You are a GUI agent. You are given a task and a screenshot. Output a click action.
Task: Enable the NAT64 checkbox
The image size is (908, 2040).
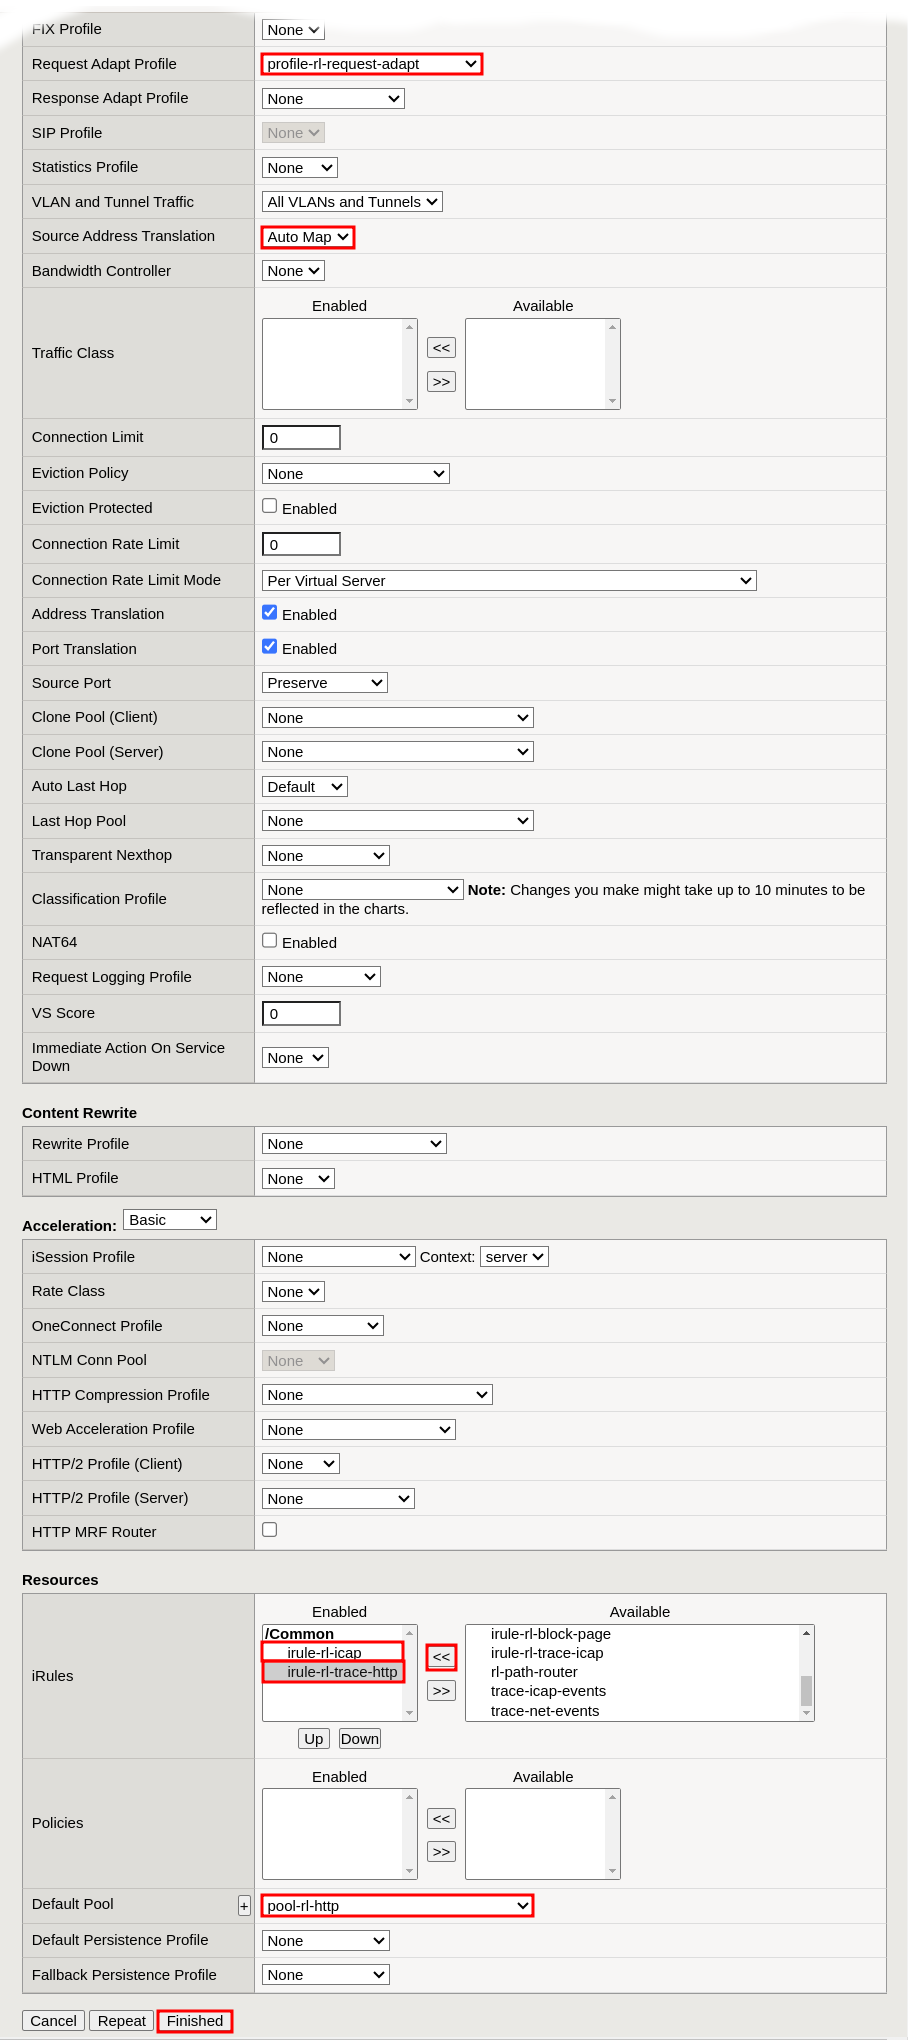click(270, 940)
